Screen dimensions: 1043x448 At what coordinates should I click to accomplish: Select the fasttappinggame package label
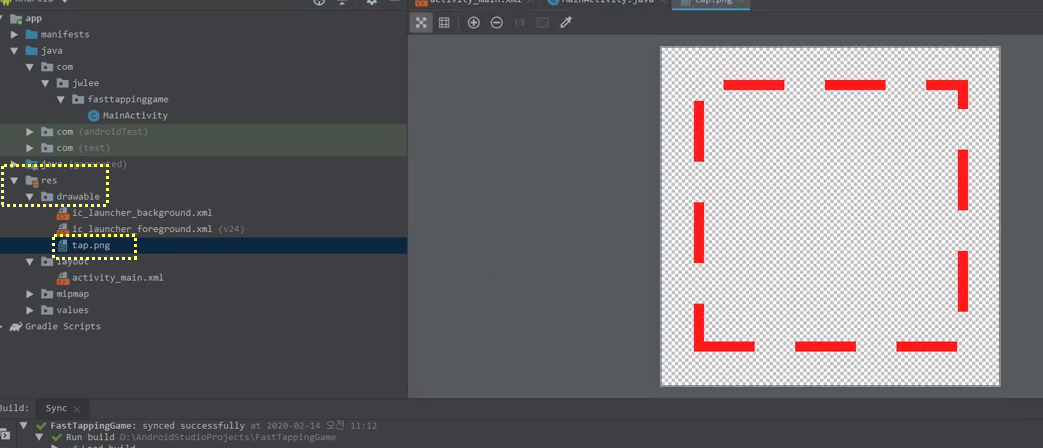[x=128, y=99]
